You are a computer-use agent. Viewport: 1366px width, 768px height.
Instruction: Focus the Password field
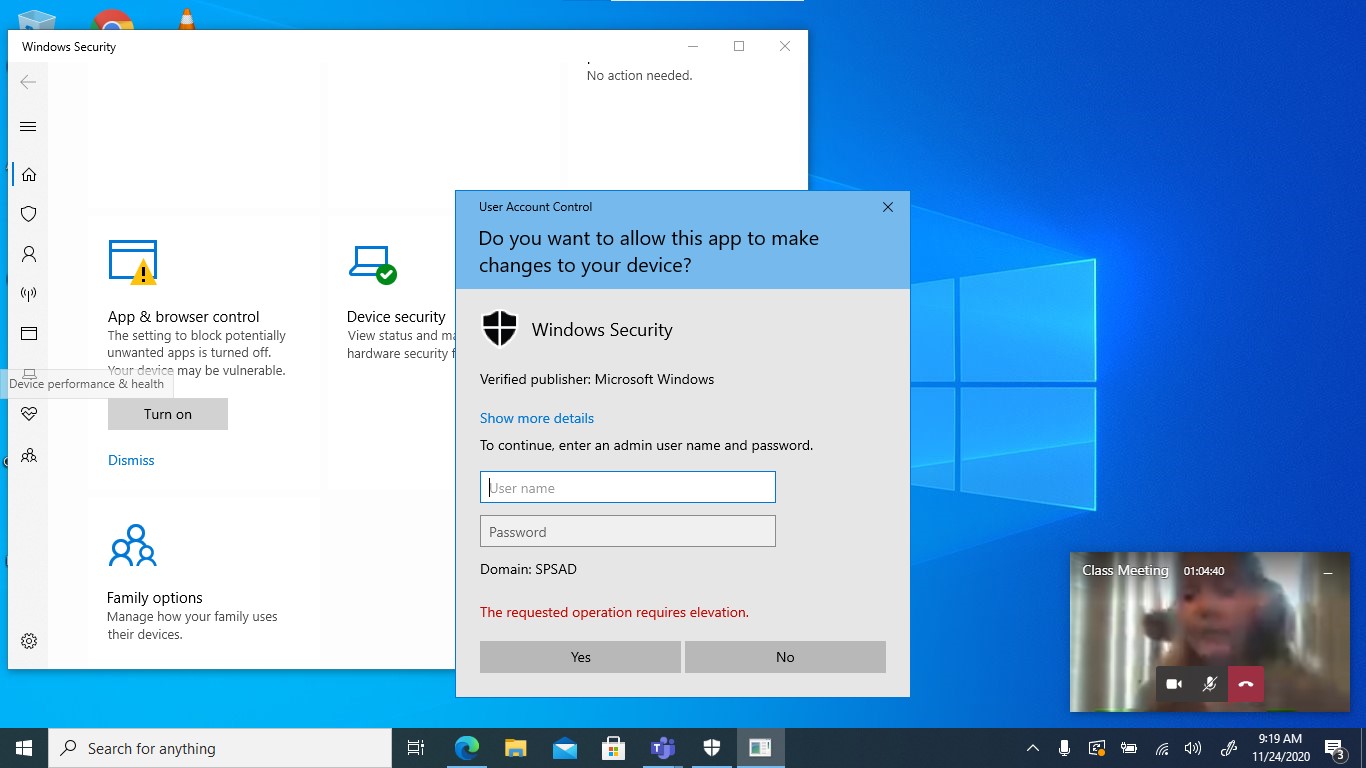coord(628,531)
